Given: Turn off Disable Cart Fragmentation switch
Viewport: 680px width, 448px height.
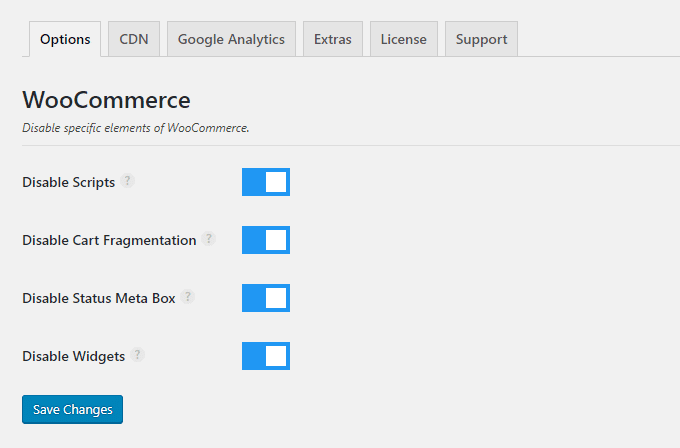Looking at the screenshot, I should (x=266, y=240).
